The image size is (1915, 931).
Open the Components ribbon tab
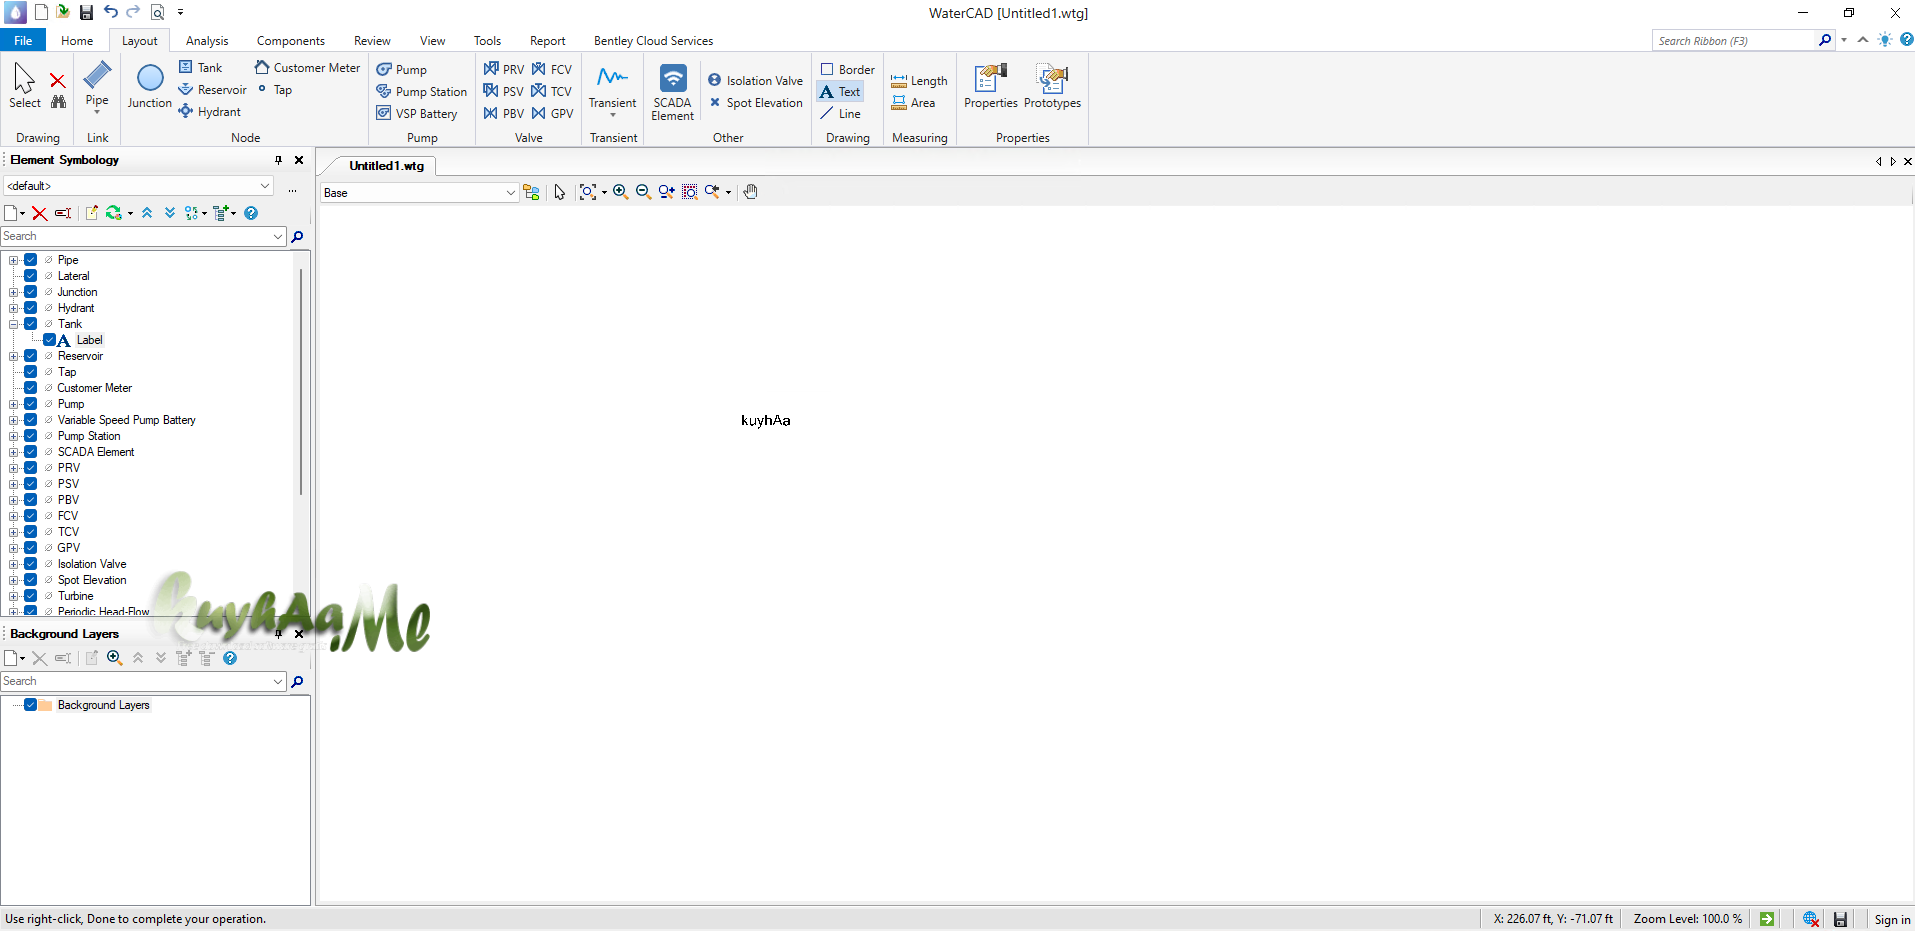291,41
